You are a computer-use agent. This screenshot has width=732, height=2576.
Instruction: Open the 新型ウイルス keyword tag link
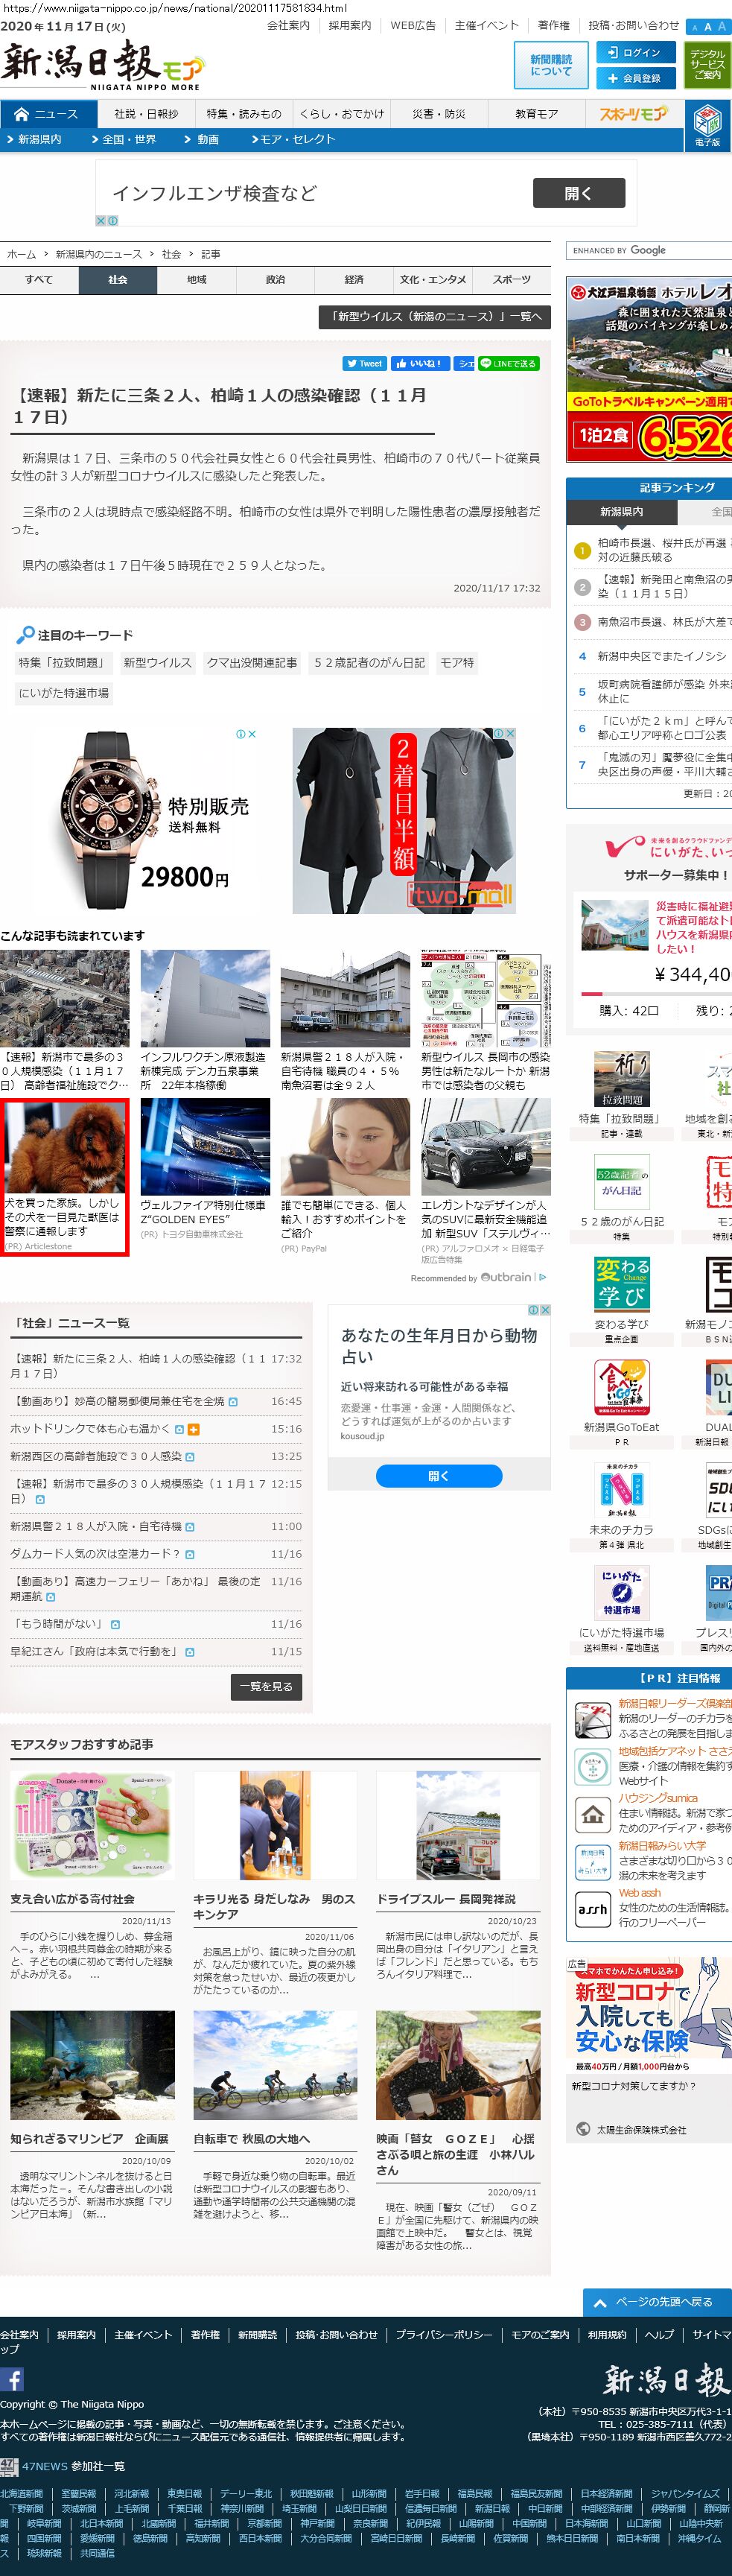pos(157,662)
